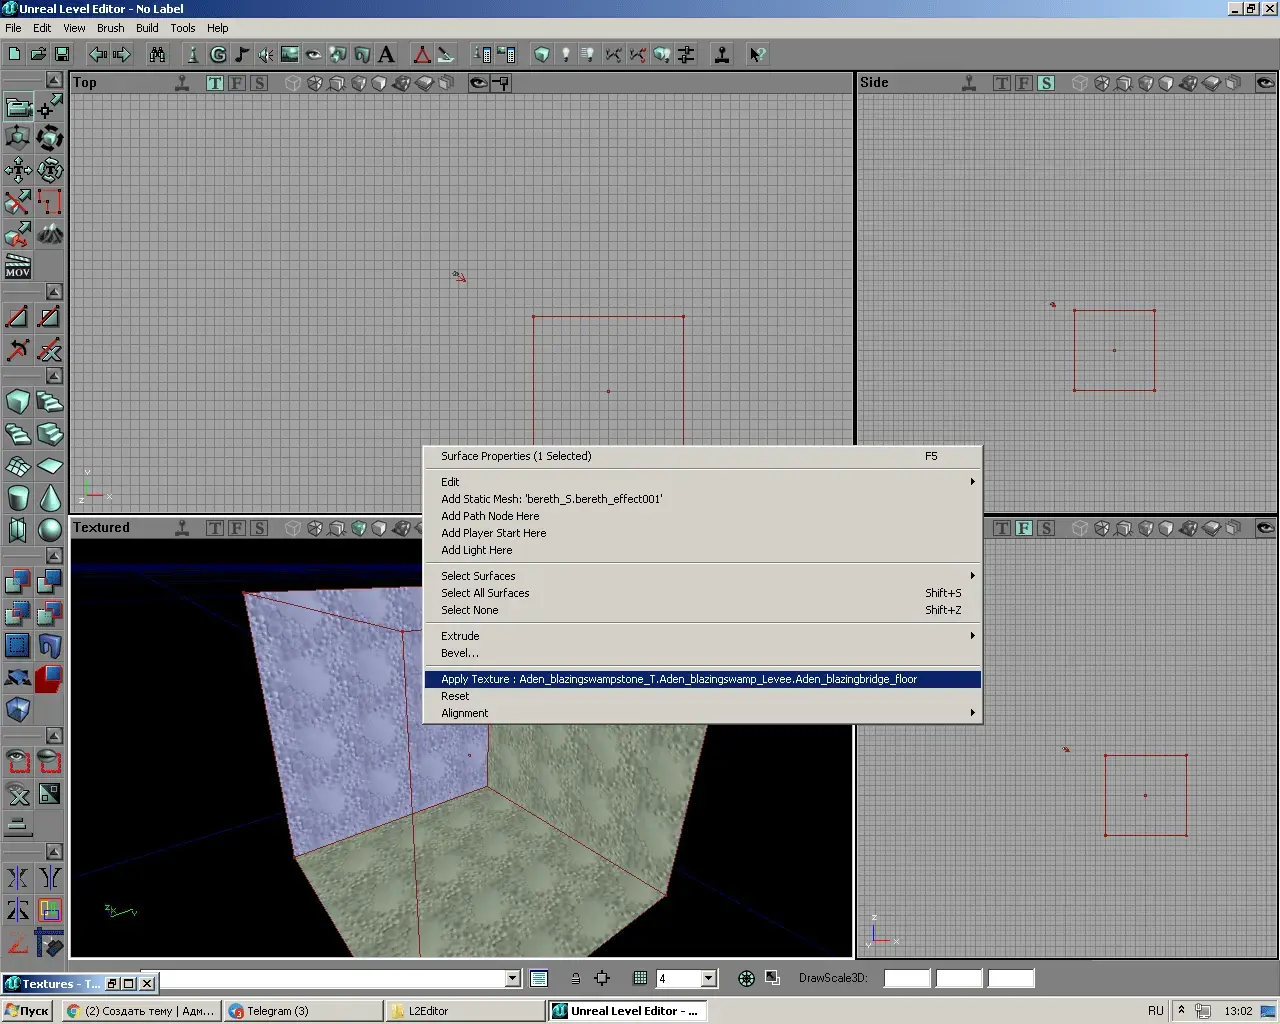Viewport: 1280px width, 1024px height.
Task: Select the Cone builder brush
Action: pos(50,498)
